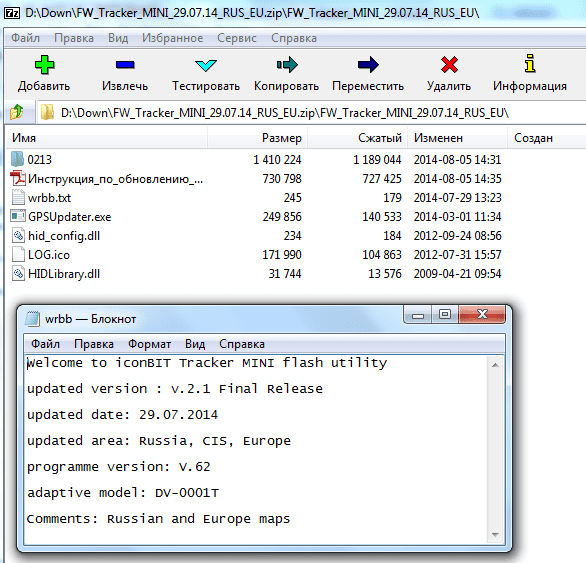The width and height of the screenshot is (586, 563).
Task: Select the wrbb.txt file icon
Action: (x=18, y=197)
